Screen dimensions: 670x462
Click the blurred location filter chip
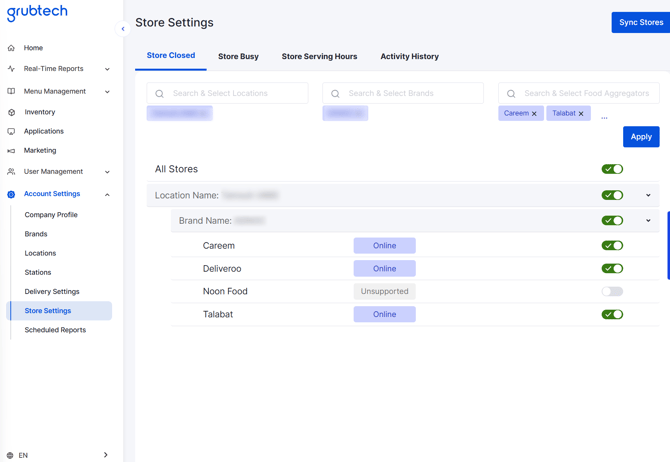[x=179, y=113]
